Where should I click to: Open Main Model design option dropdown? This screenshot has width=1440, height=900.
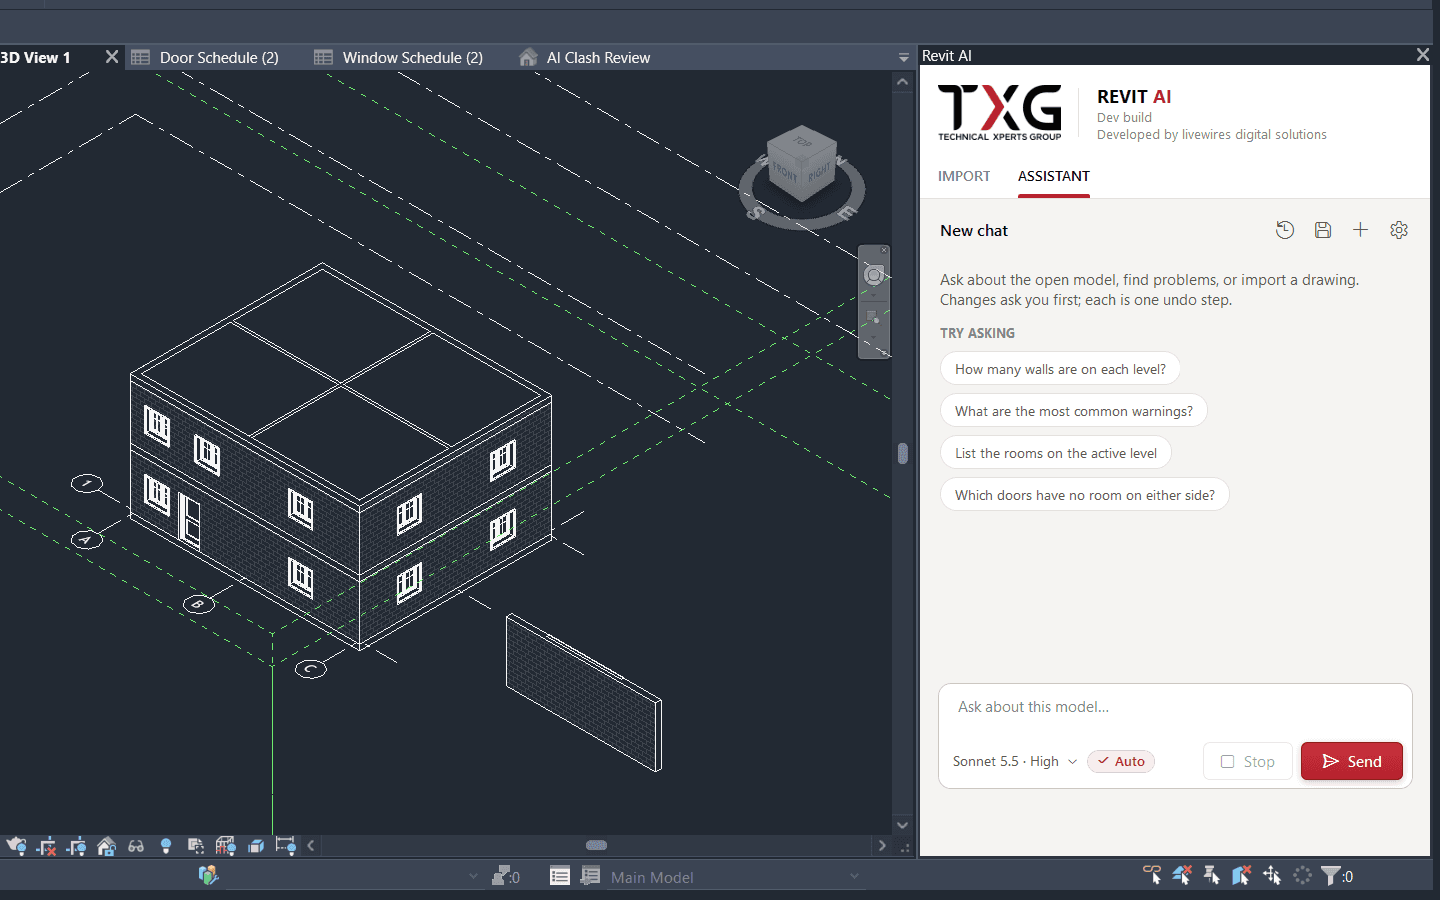pos(735,877)
